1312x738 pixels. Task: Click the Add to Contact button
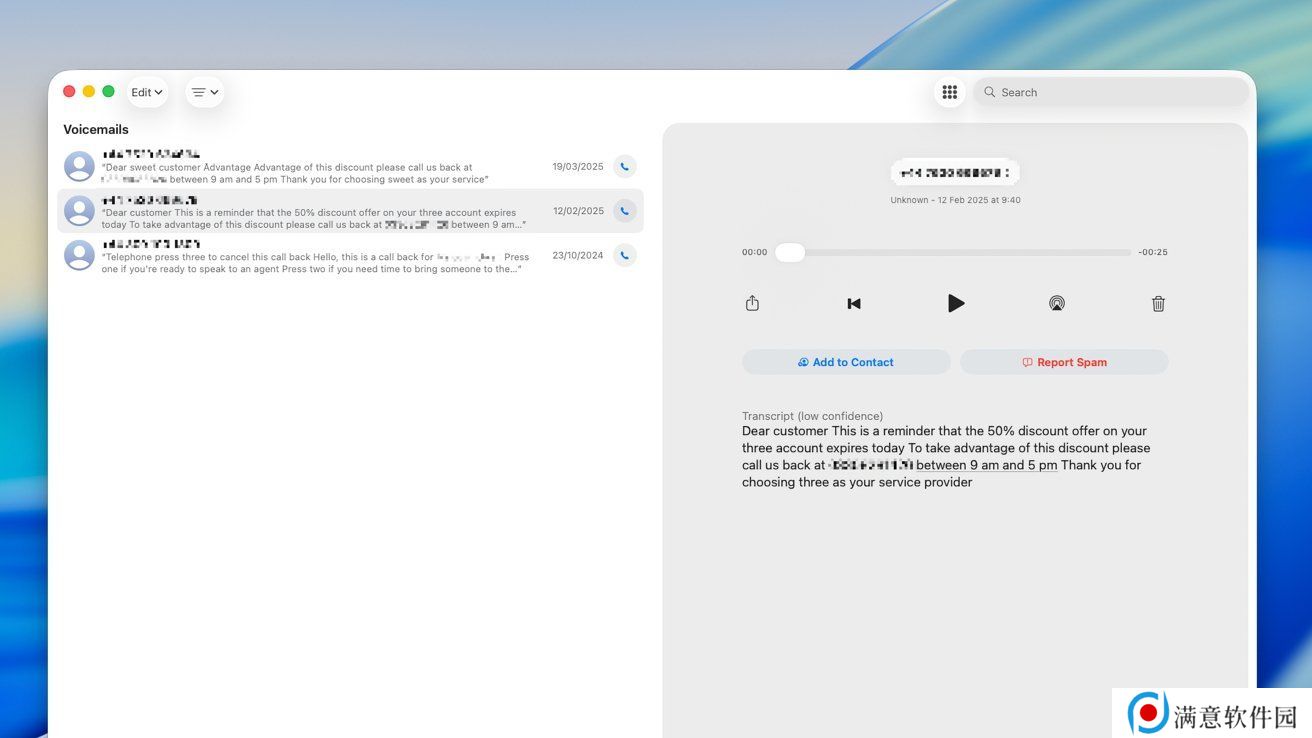tap(845, 362)
